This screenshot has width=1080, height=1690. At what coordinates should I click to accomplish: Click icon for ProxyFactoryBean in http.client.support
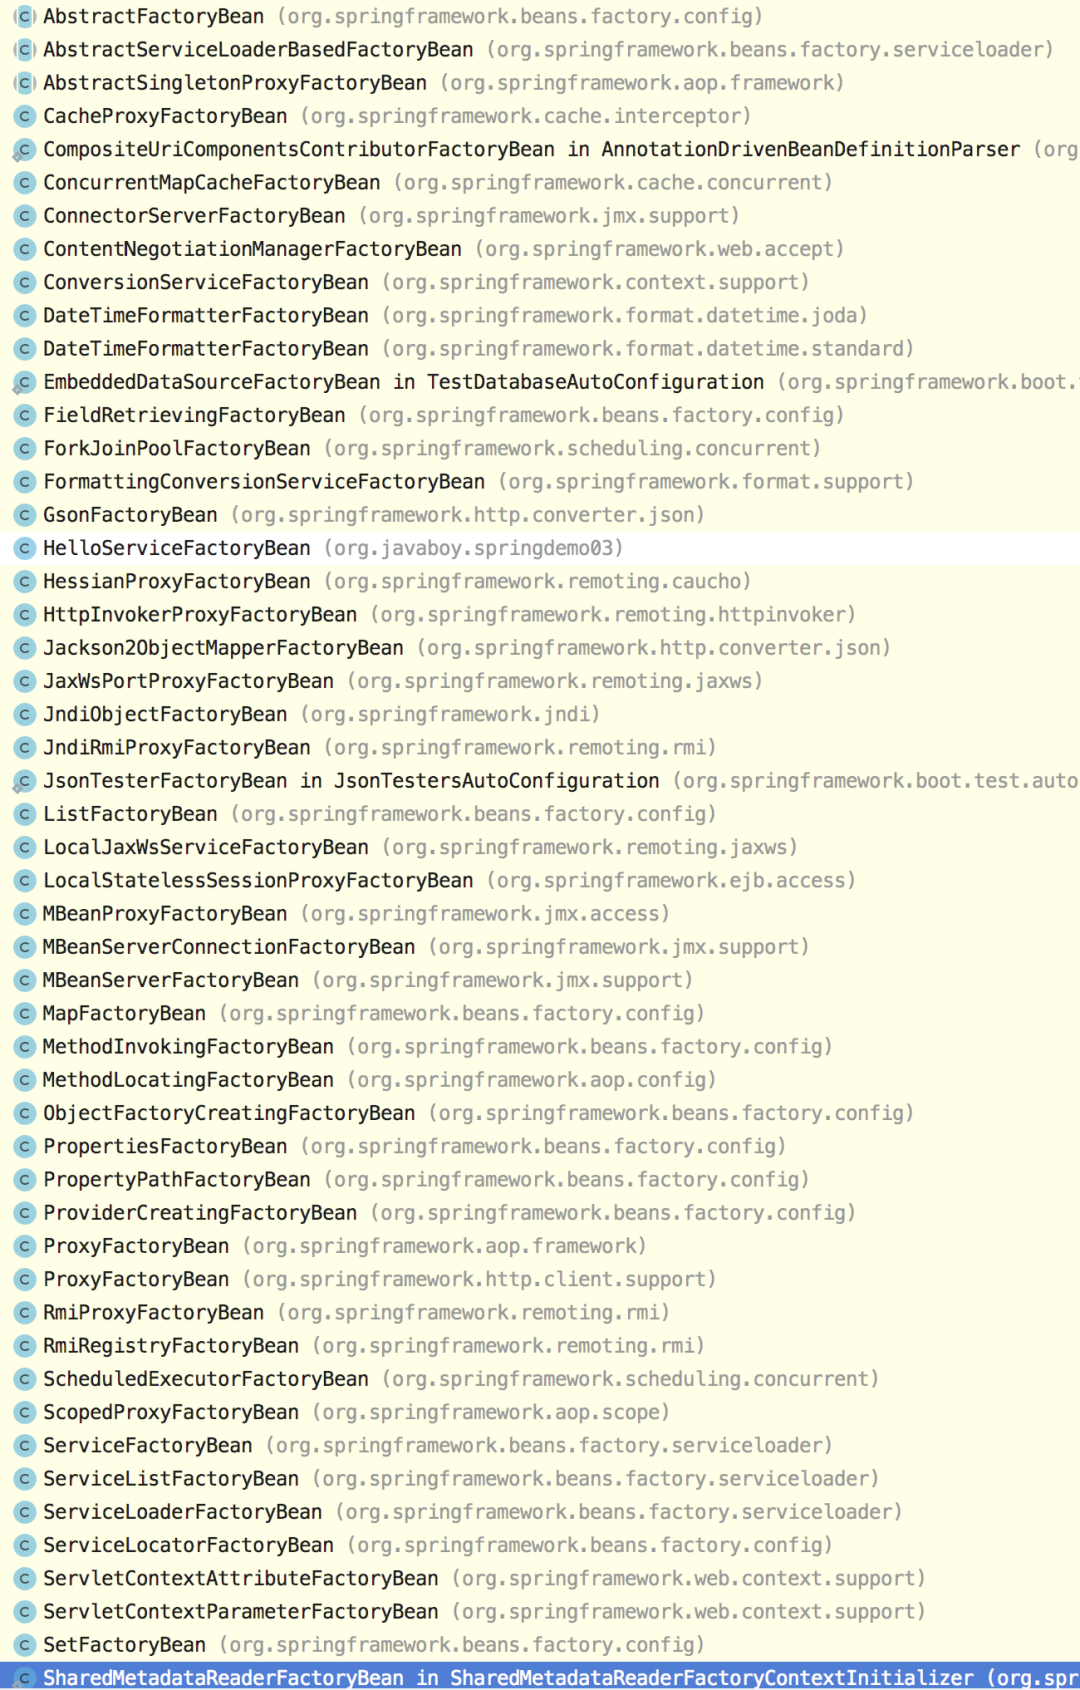tap(24, 1279)
